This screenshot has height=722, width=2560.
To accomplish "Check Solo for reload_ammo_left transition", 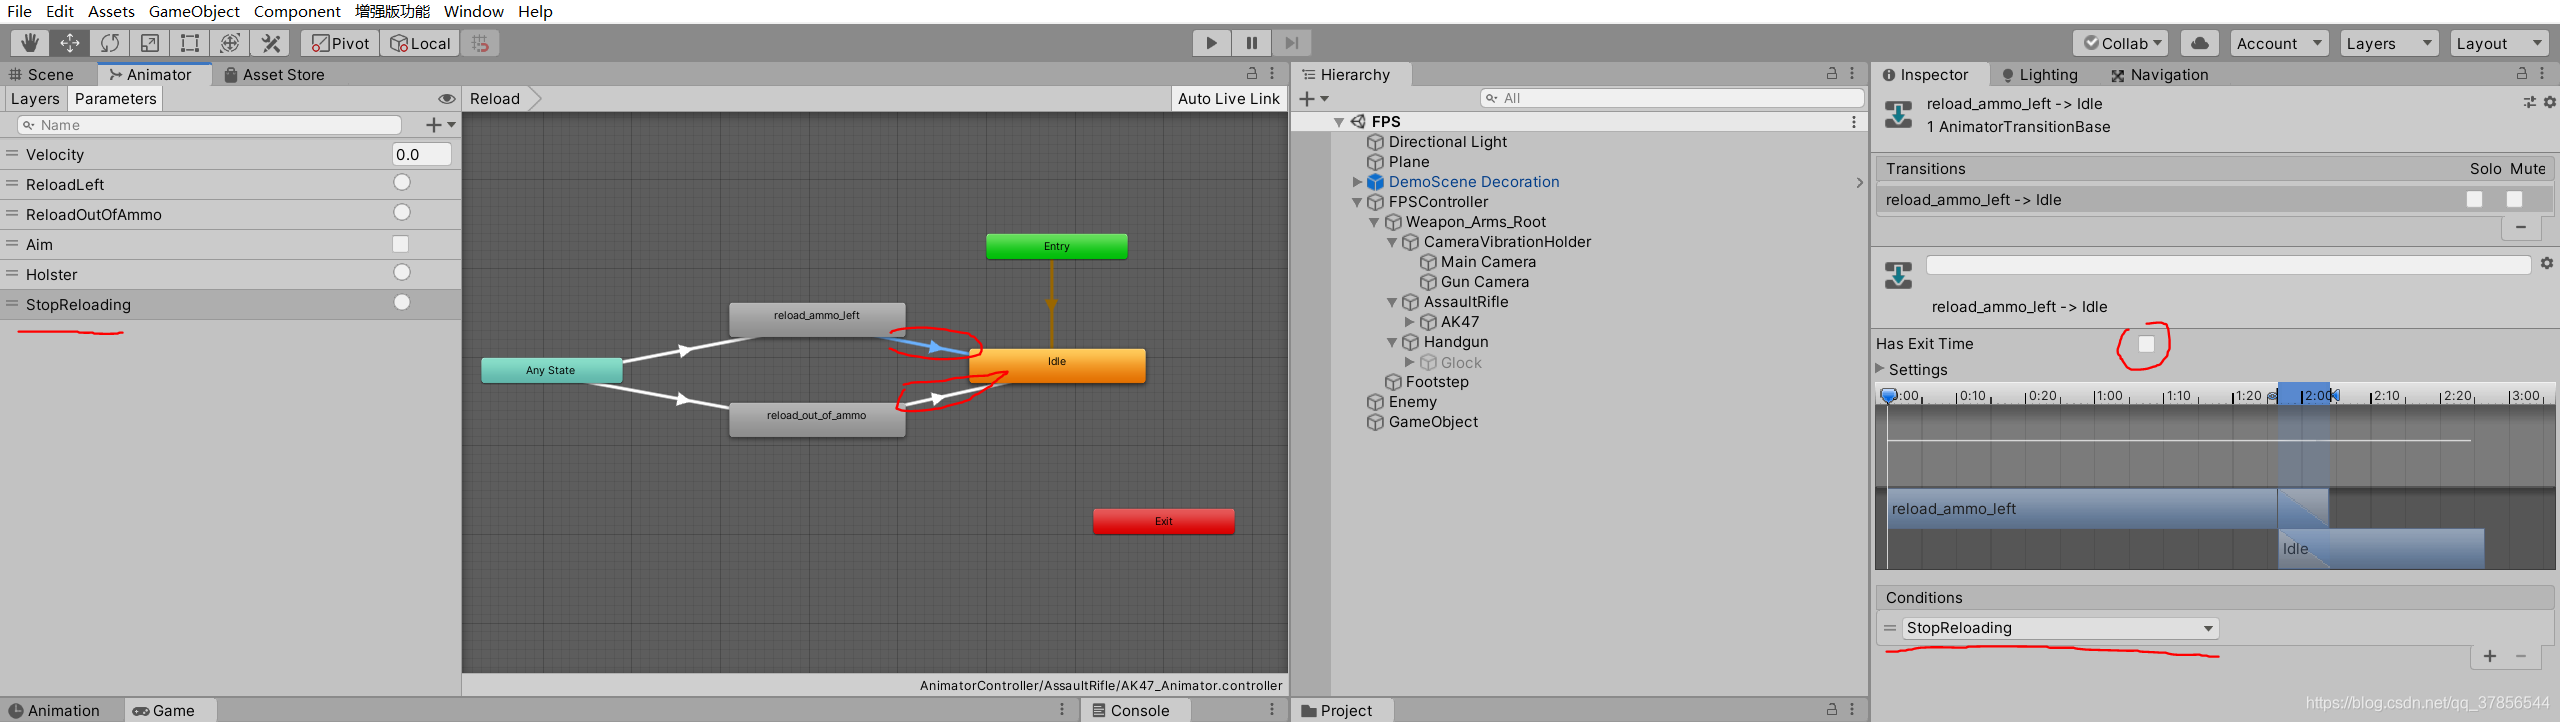I will (2475, 199).
